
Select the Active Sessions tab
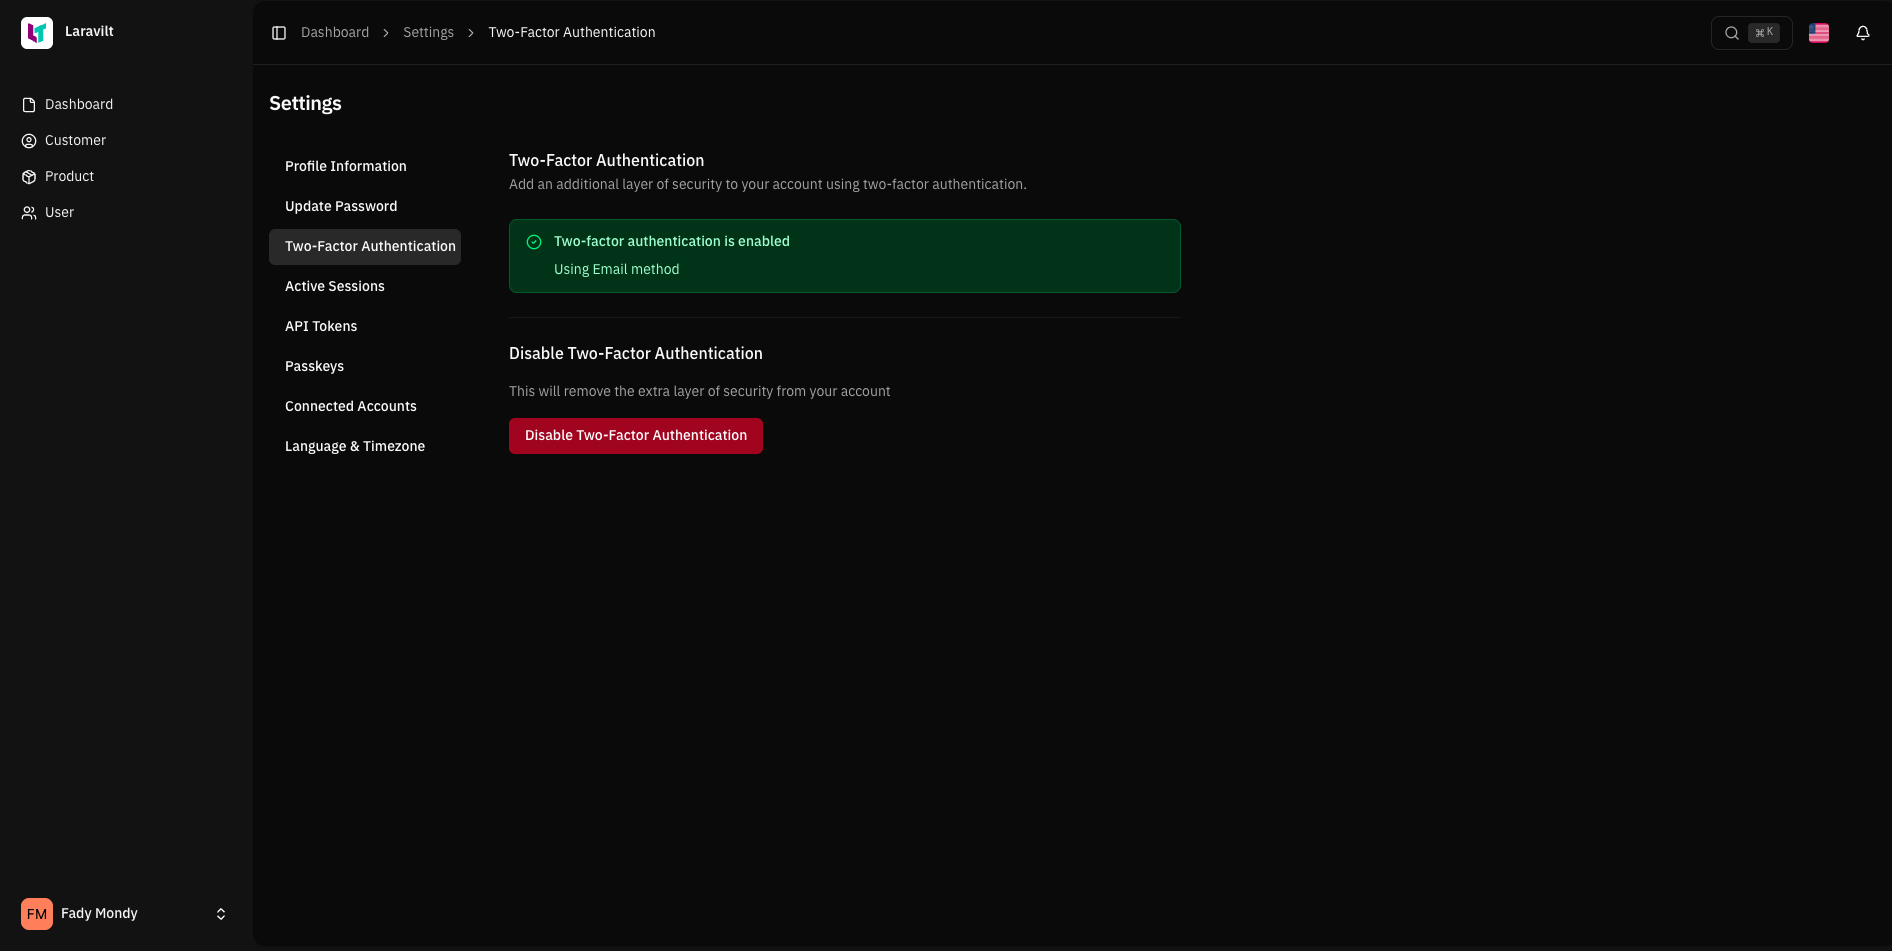(334, 286)
